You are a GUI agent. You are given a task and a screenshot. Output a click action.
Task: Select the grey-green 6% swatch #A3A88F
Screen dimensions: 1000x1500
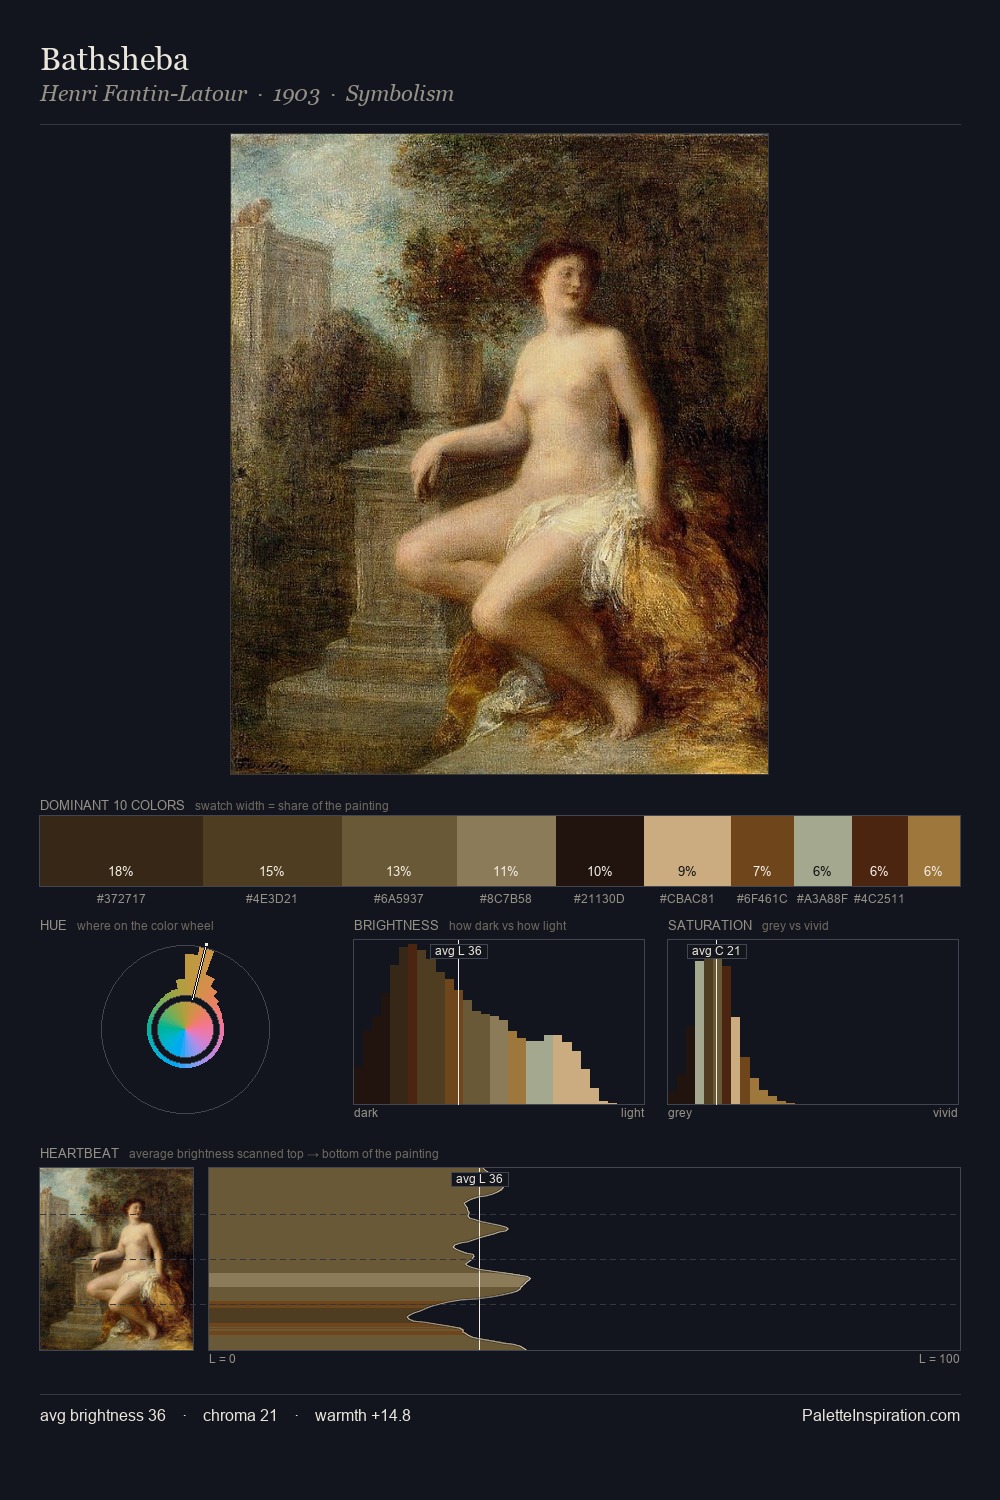click(x=822, y=851)
